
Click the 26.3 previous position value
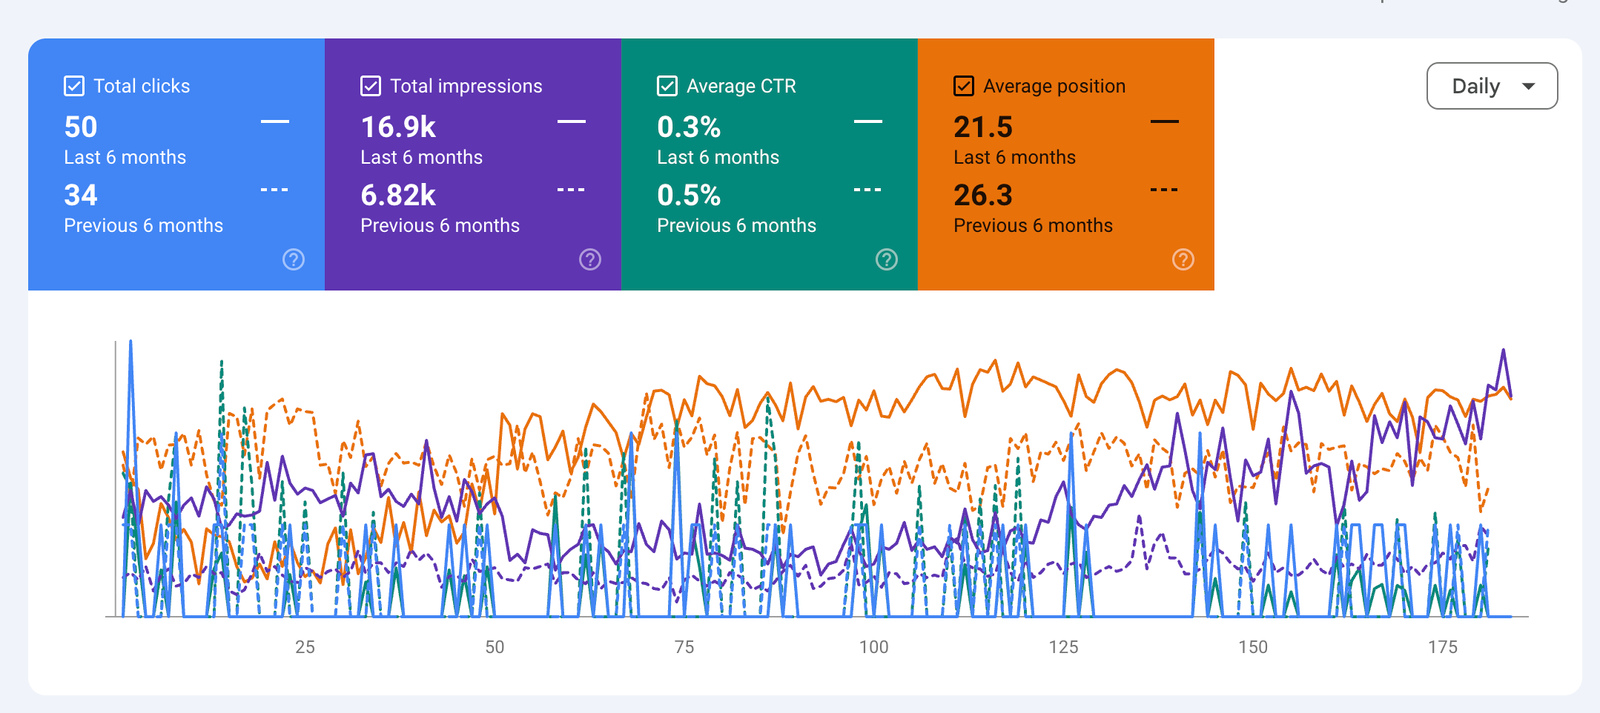[x=982, y=195]
